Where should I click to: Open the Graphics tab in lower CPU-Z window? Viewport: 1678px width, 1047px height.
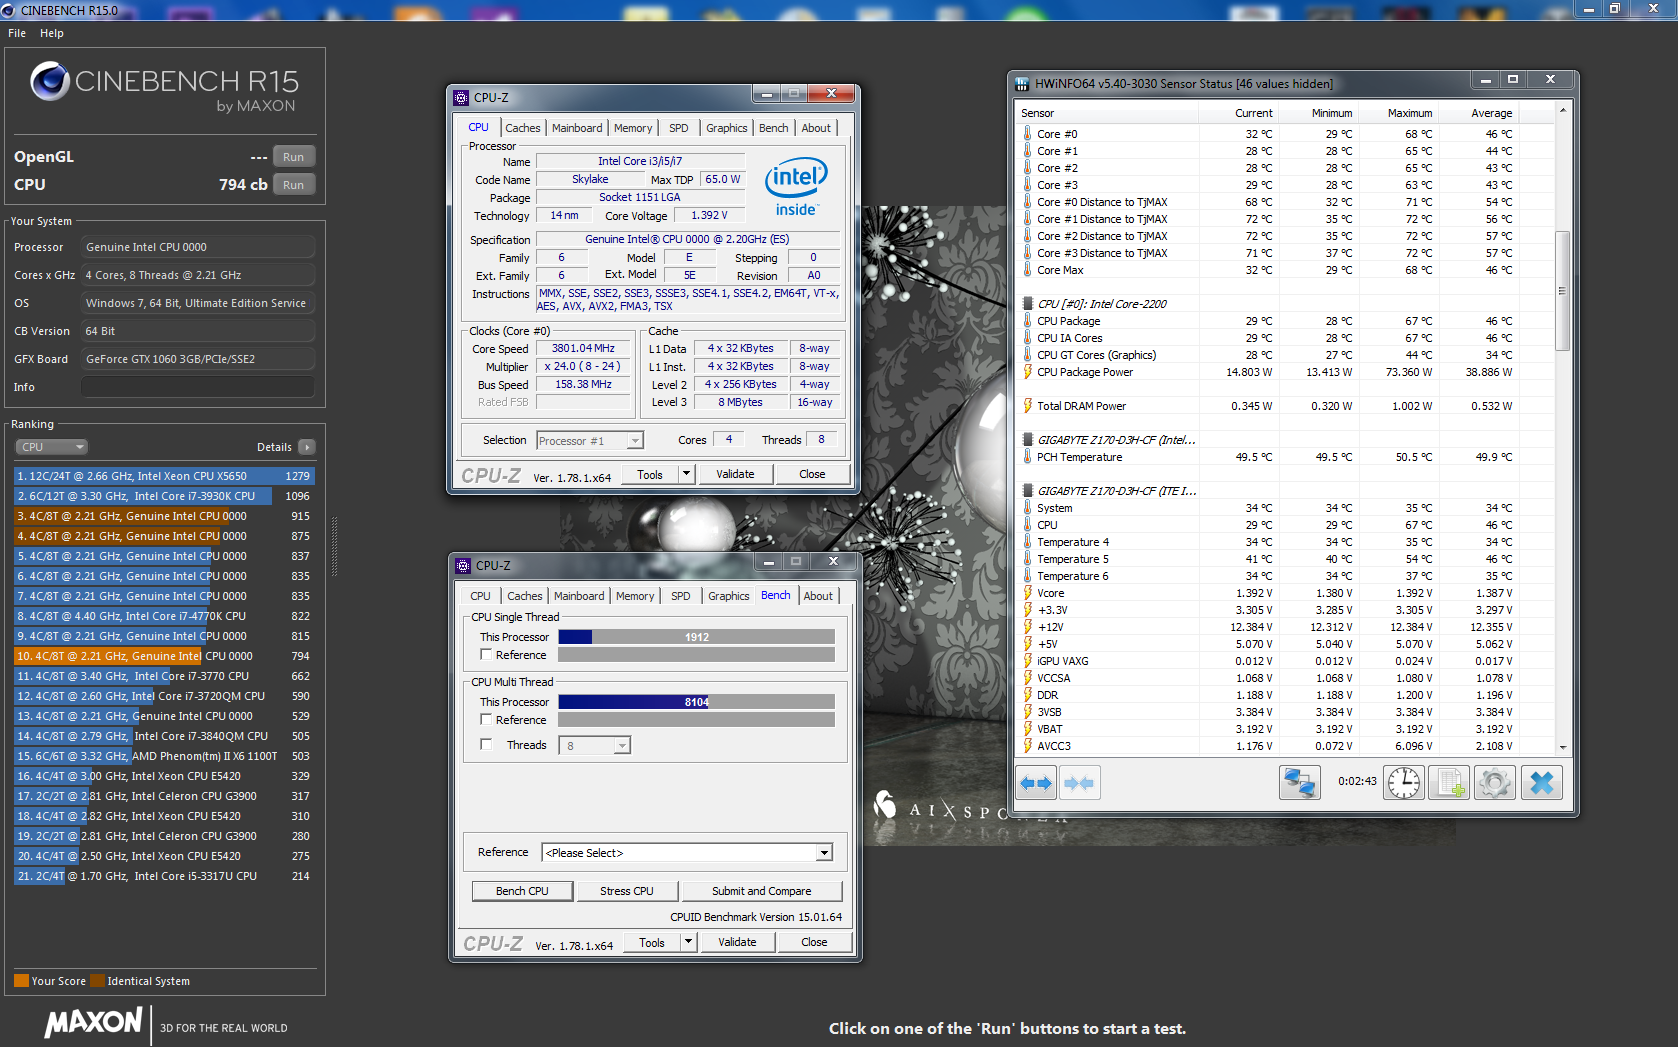point(729,596)
